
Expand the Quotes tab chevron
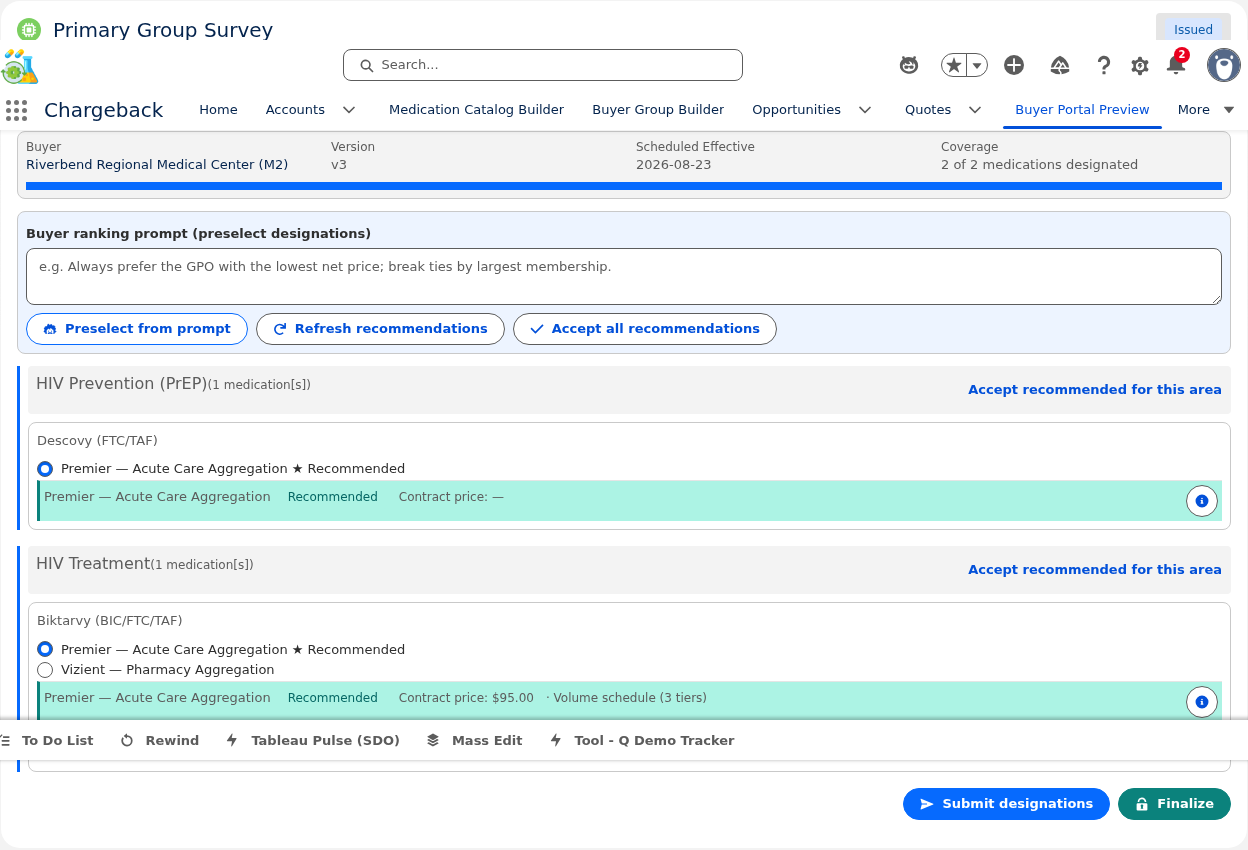[x=975, y=110]
